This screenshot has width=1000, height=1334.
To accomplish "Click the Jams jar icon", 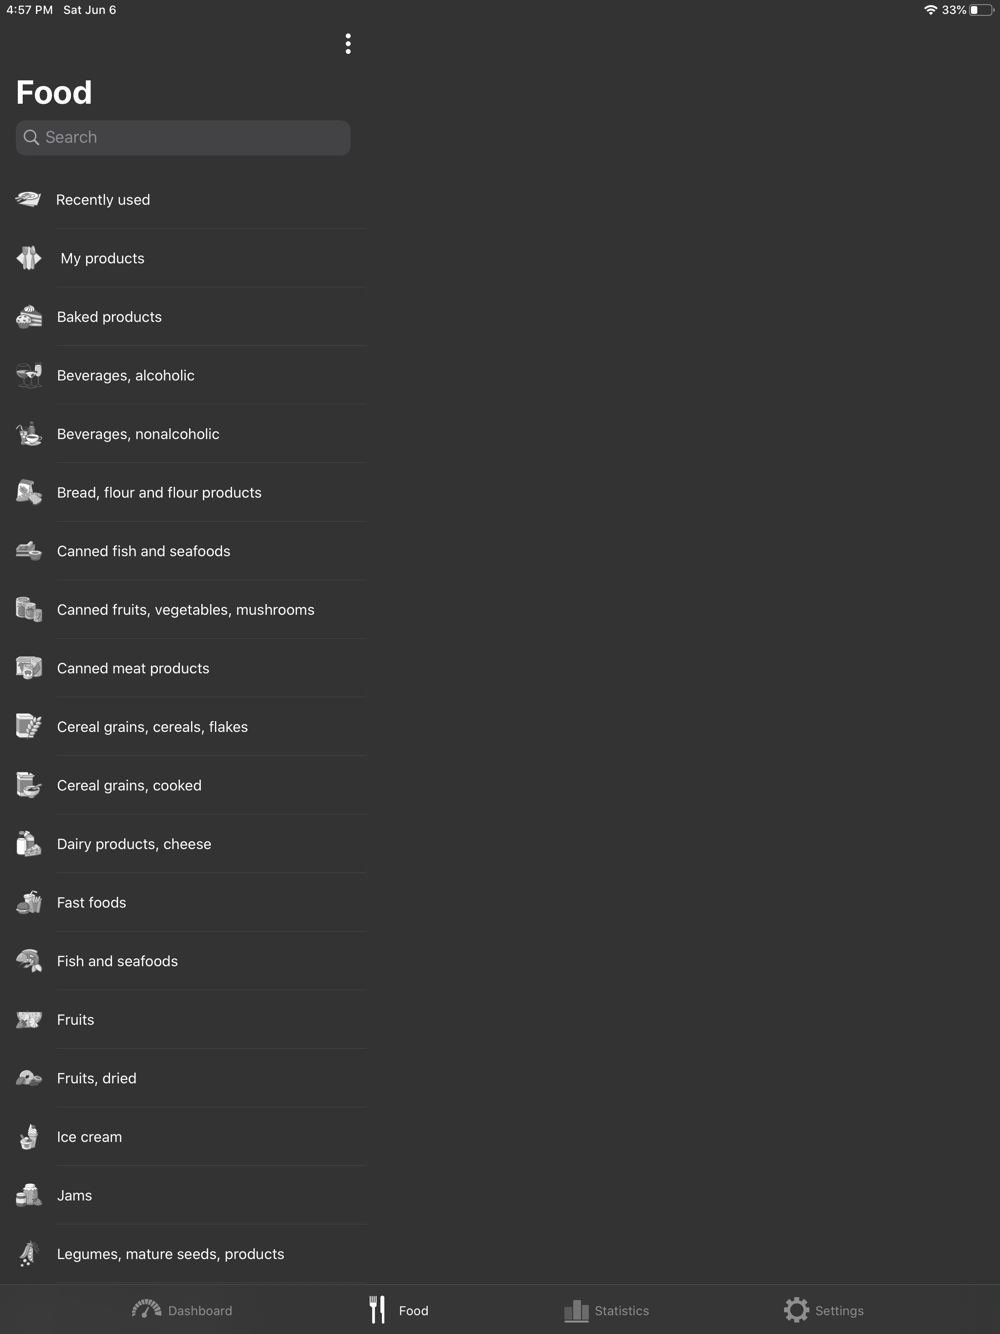I will click(x=29, y=1195).
